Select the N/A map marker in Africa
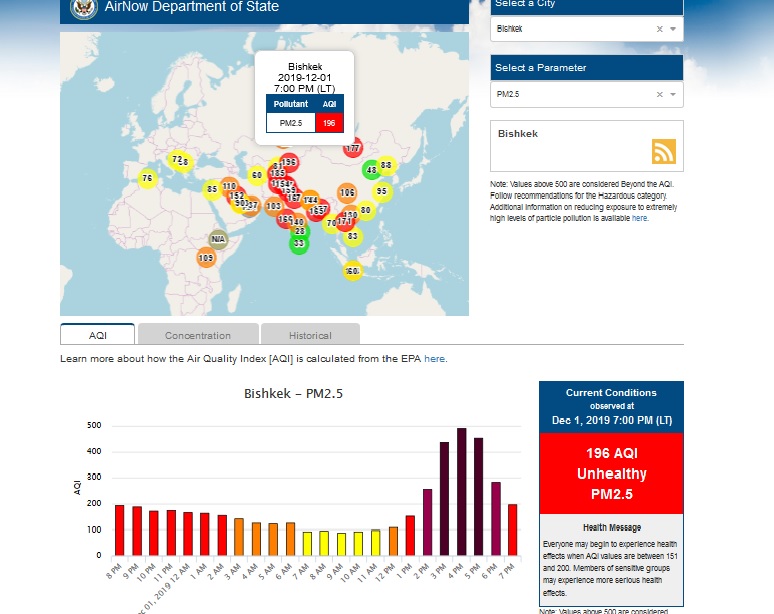The image size is (774, 614). [x=218, y=239]
